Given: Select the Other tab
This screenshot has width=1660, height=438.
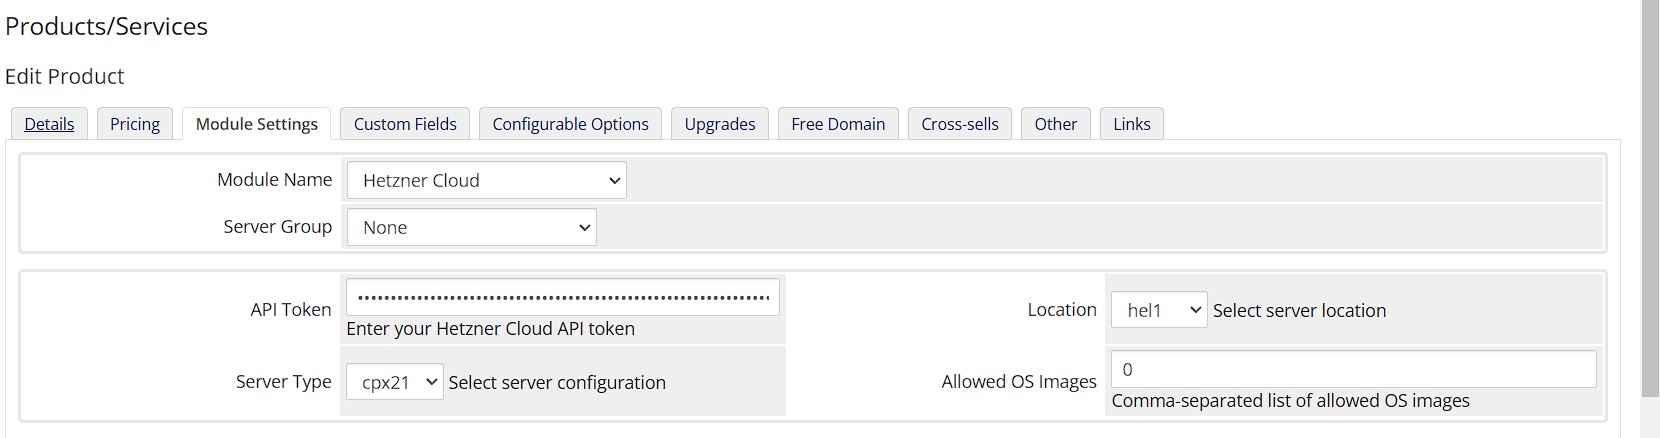Looking at the screenshot, I should 1056,124.
